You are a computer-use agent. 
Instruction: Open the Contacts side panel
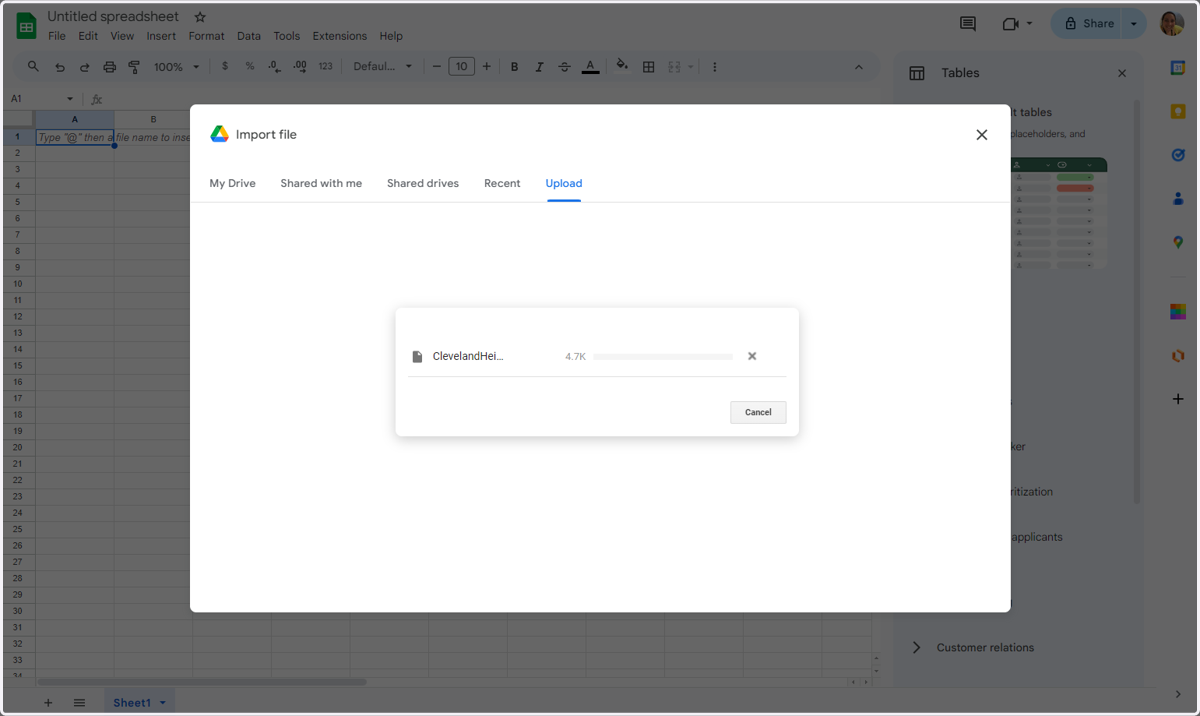[x=1178, y=199]
